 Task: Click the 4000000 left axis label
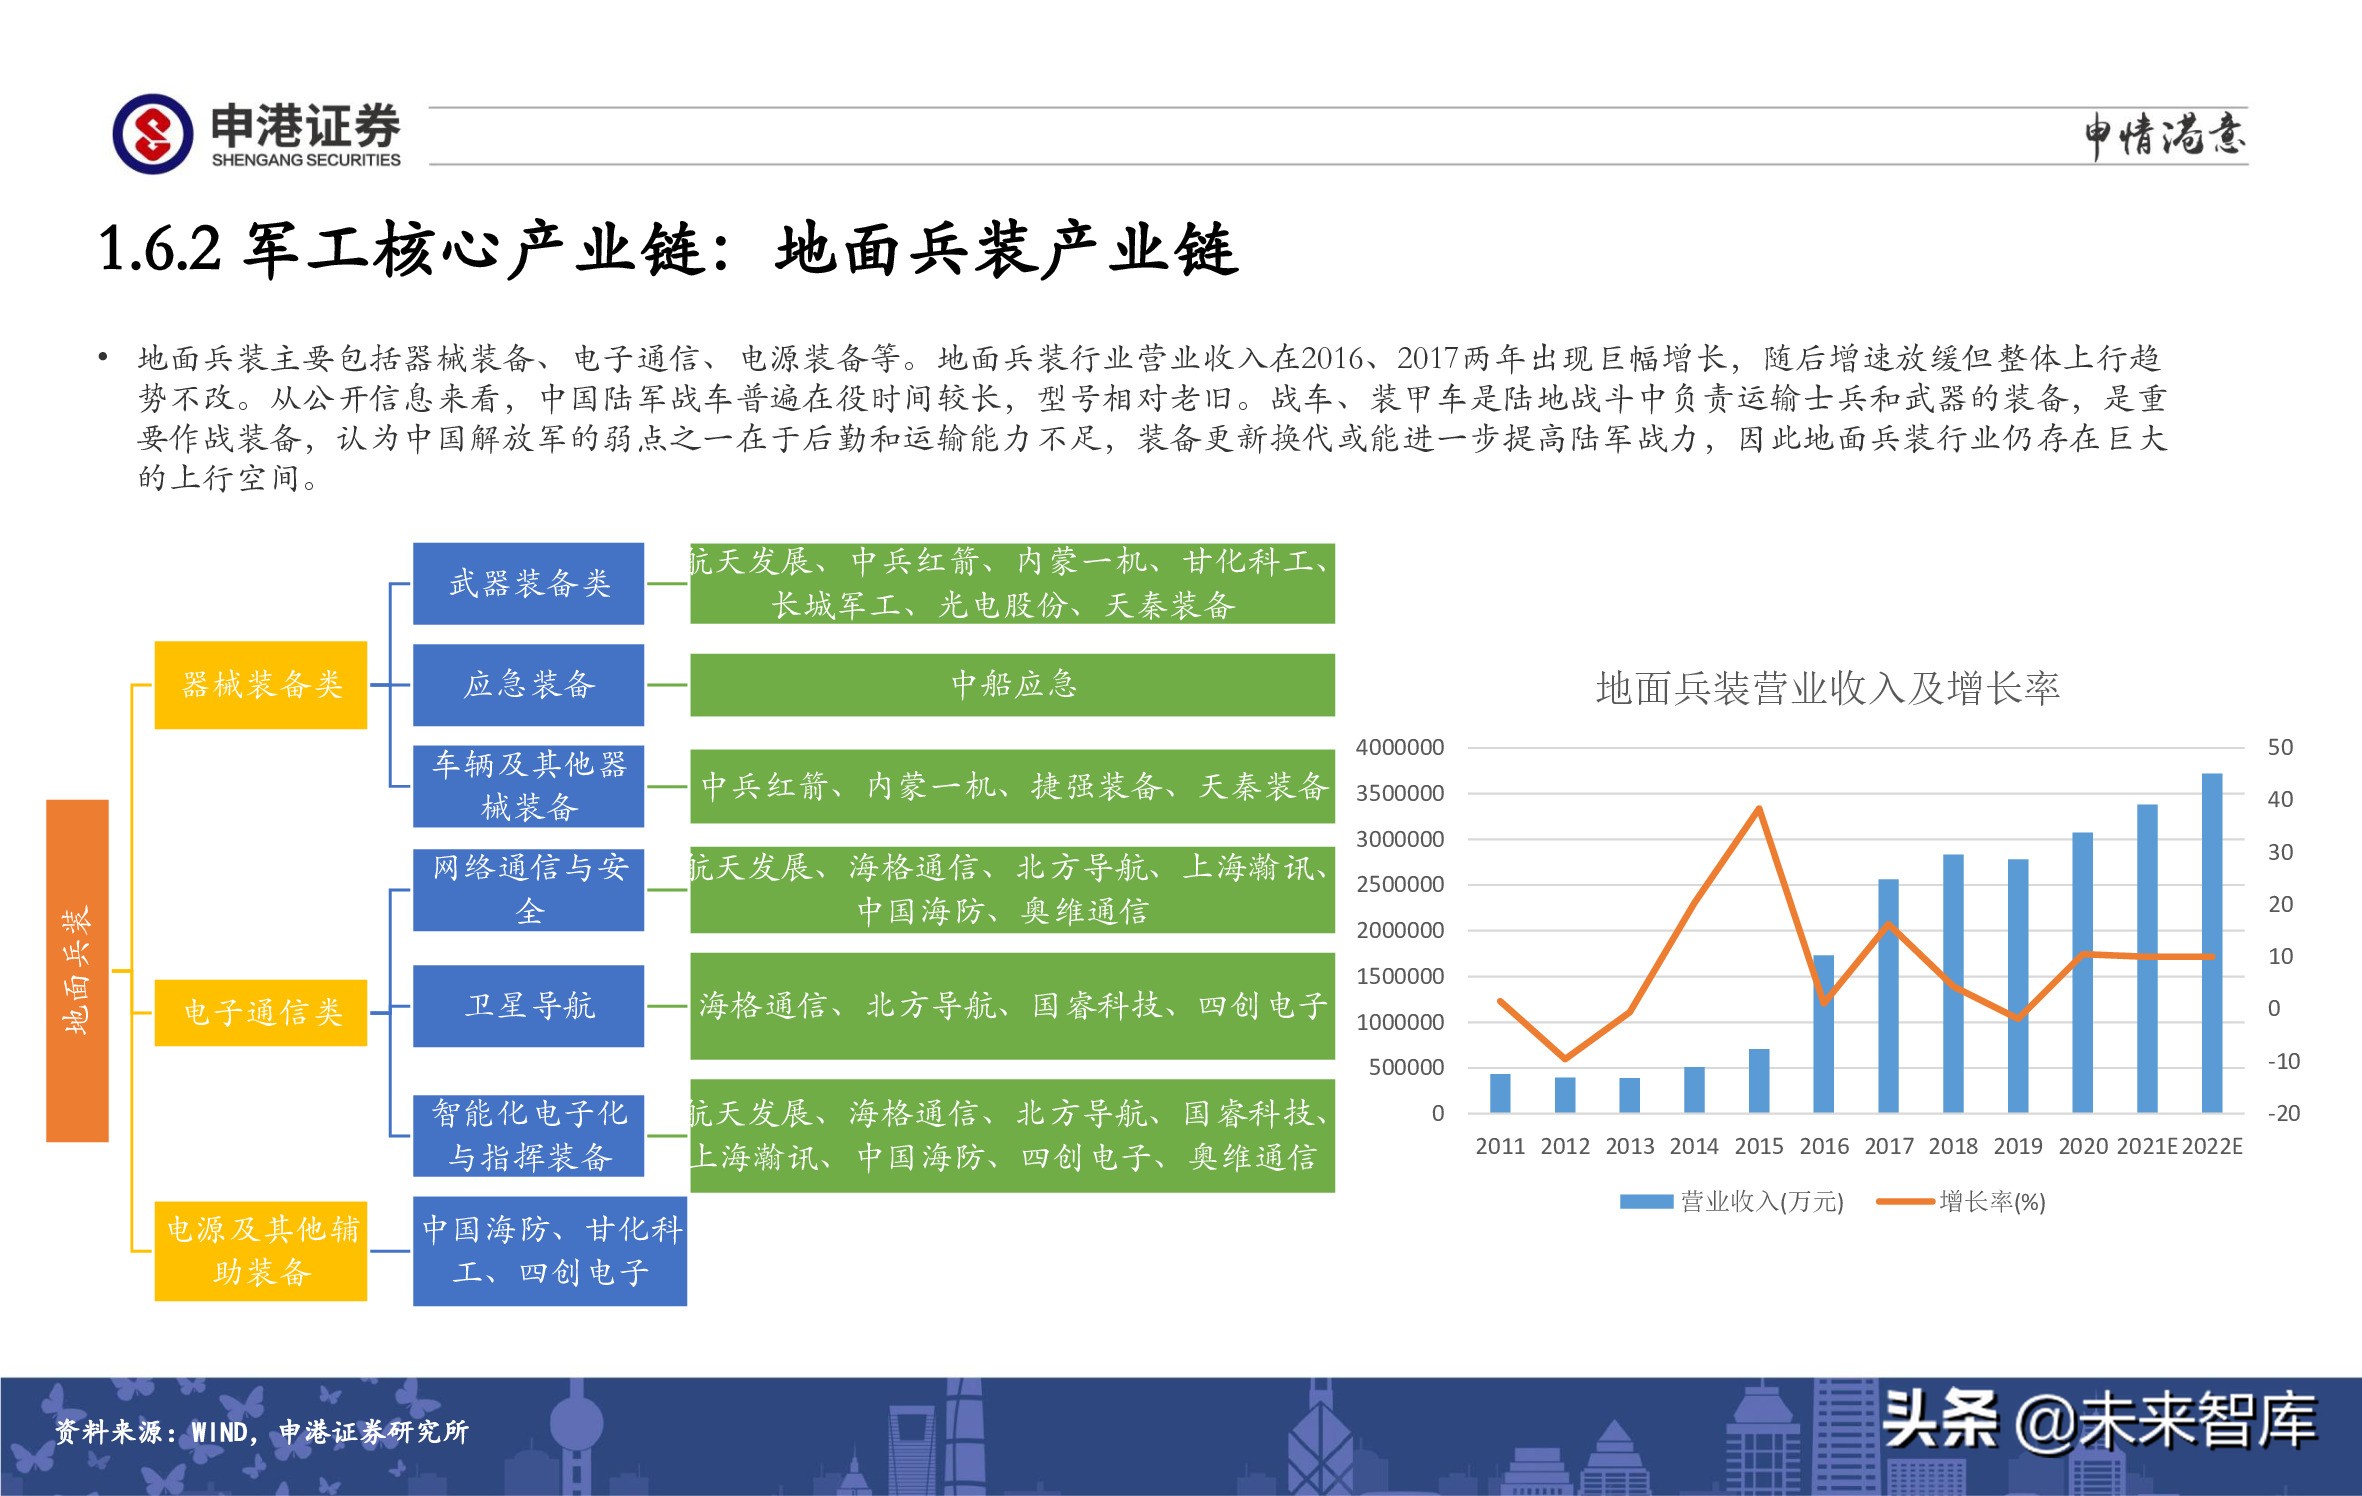click(1400, 748)
